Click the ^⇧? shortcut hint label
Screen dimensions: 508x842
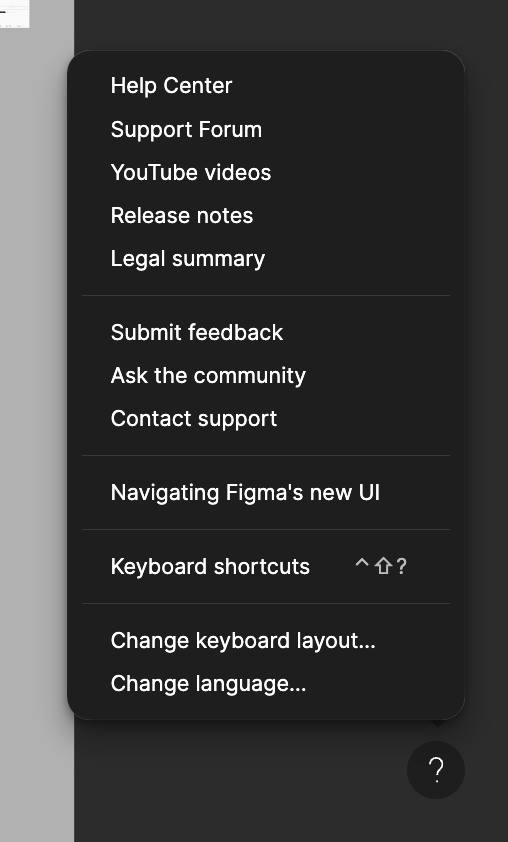pyautogui.click(x=381, y=566)
